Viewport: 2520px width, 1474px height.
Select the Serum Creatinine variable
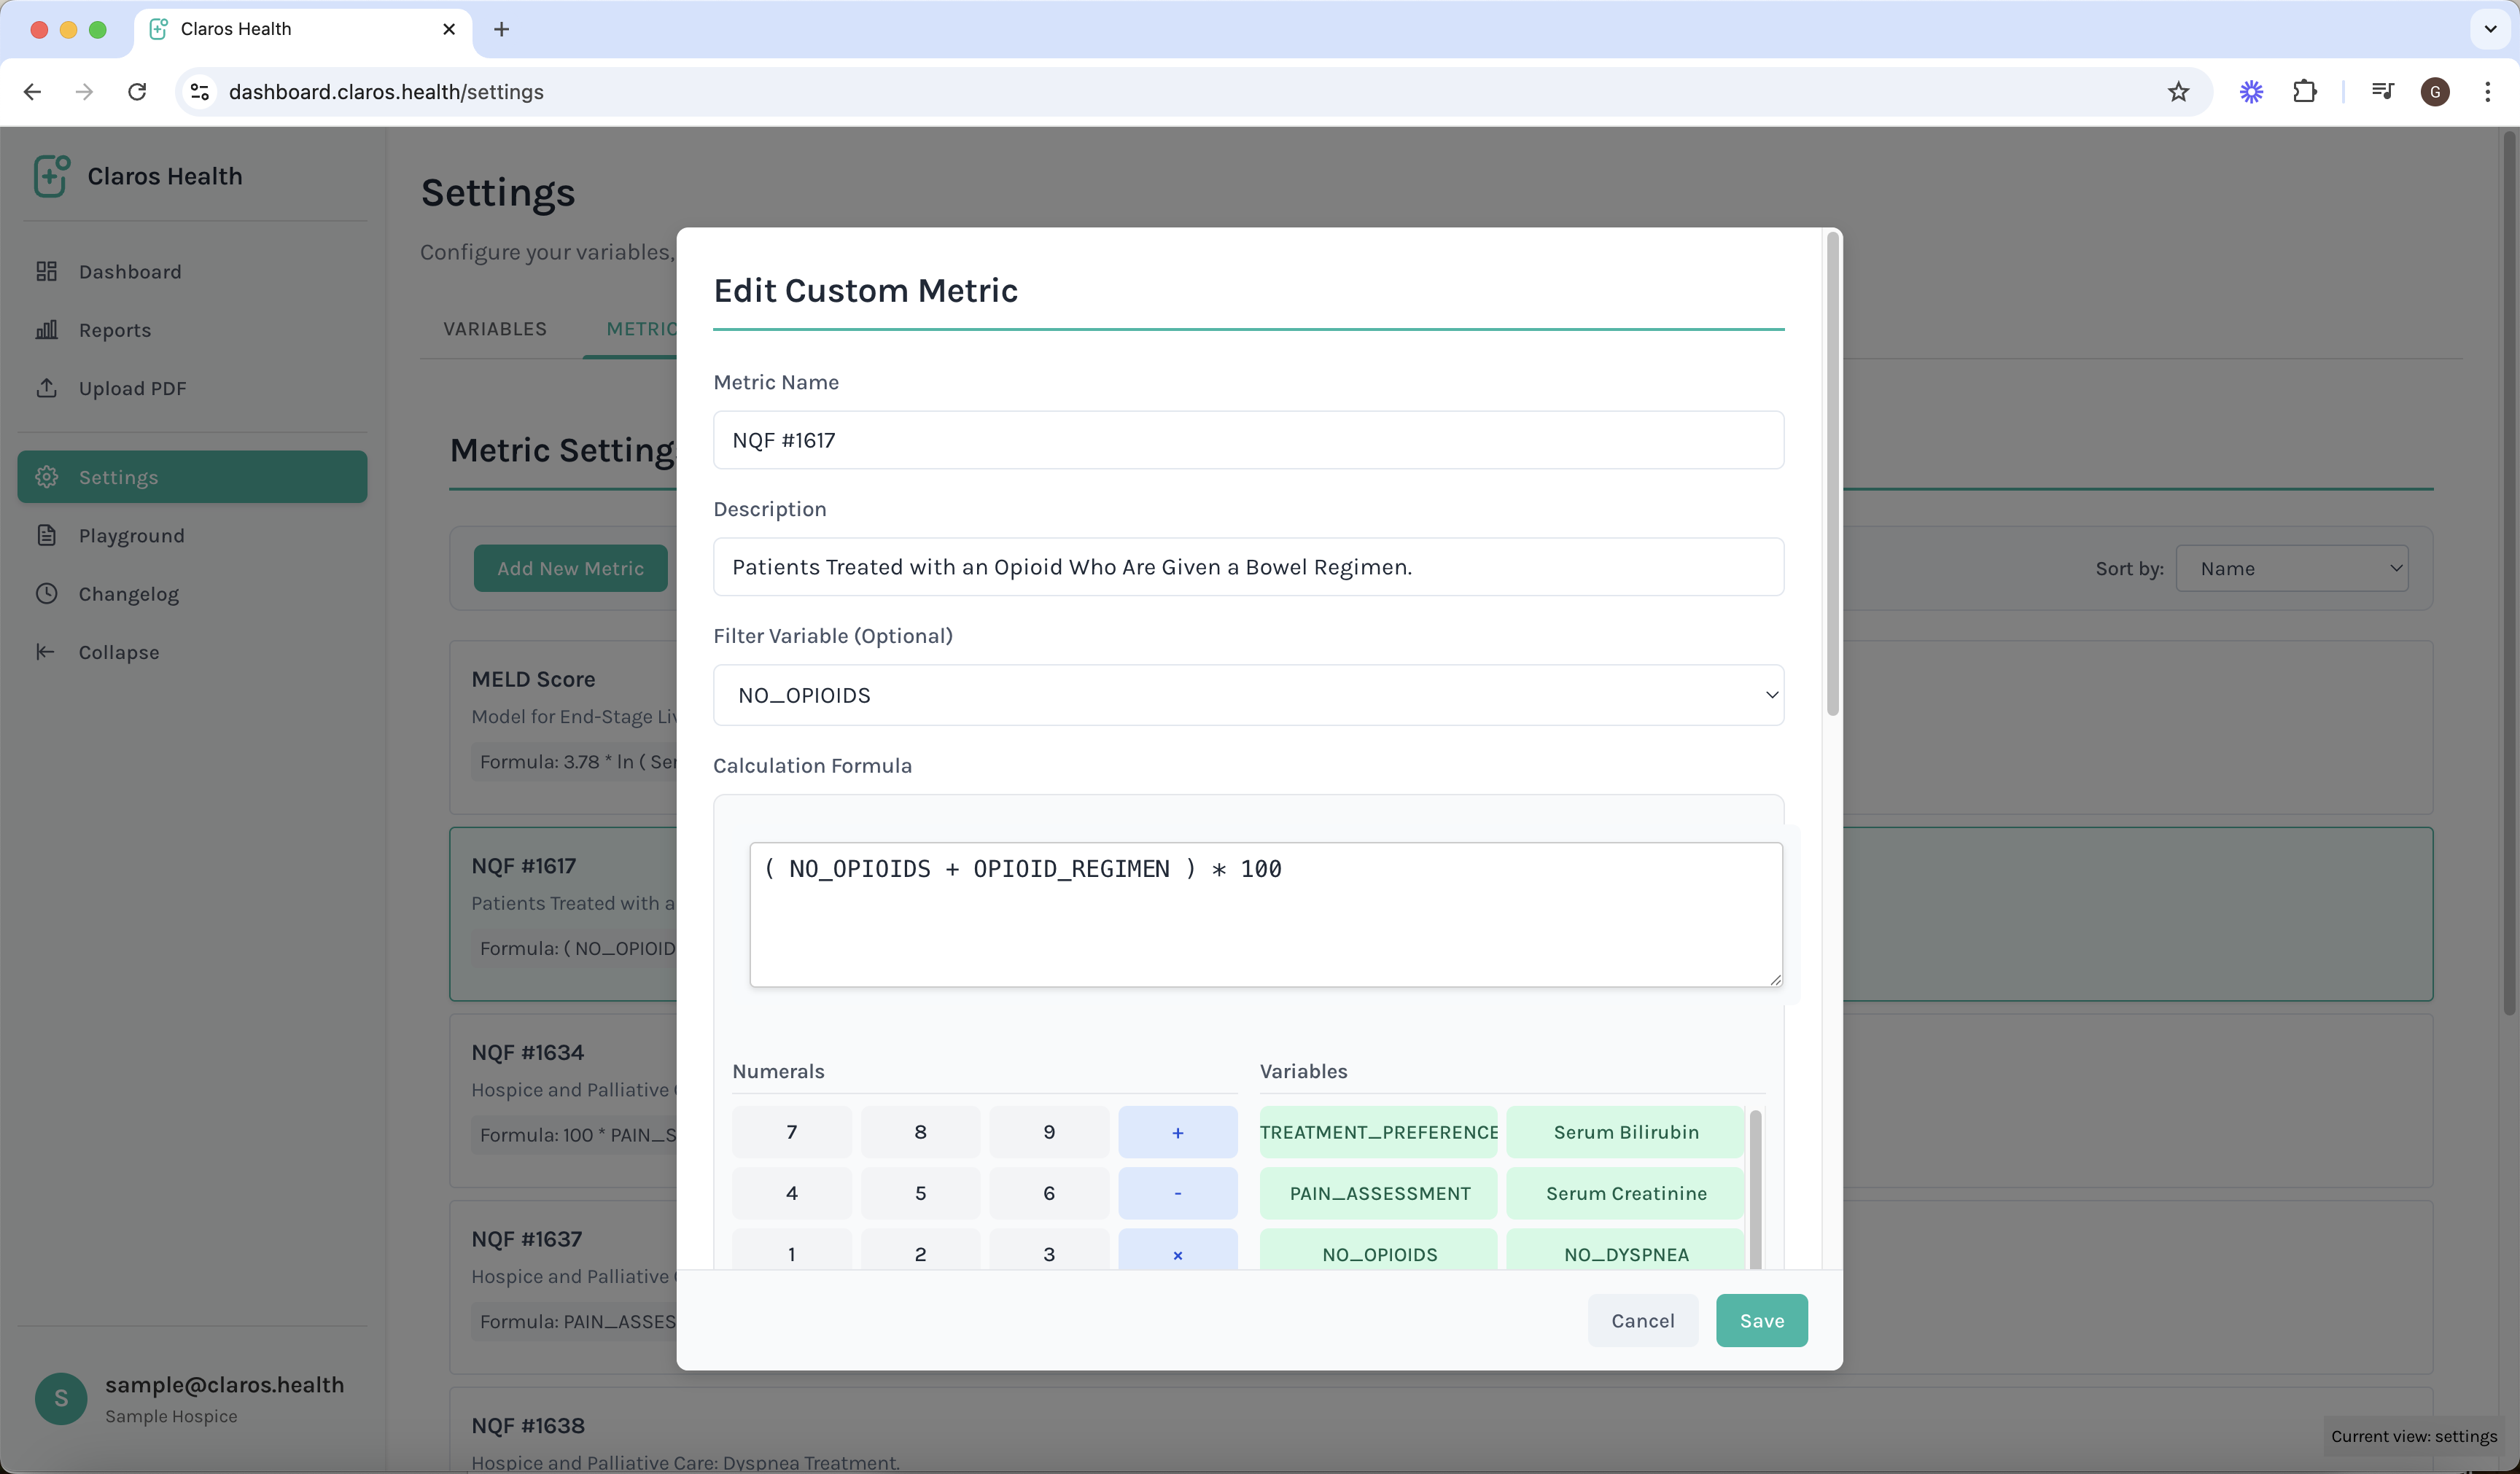[x=1625, y=1193]
